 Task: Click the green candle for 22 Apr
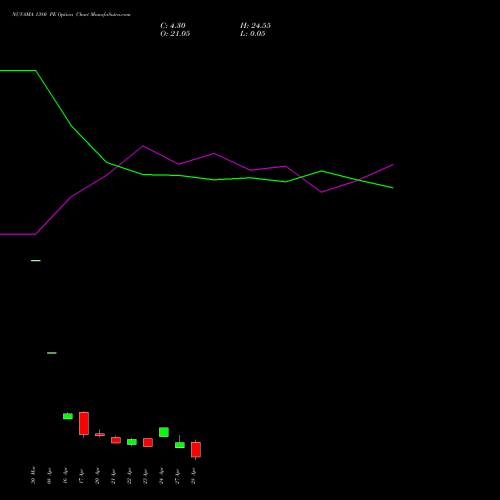[x=132, y=442]
